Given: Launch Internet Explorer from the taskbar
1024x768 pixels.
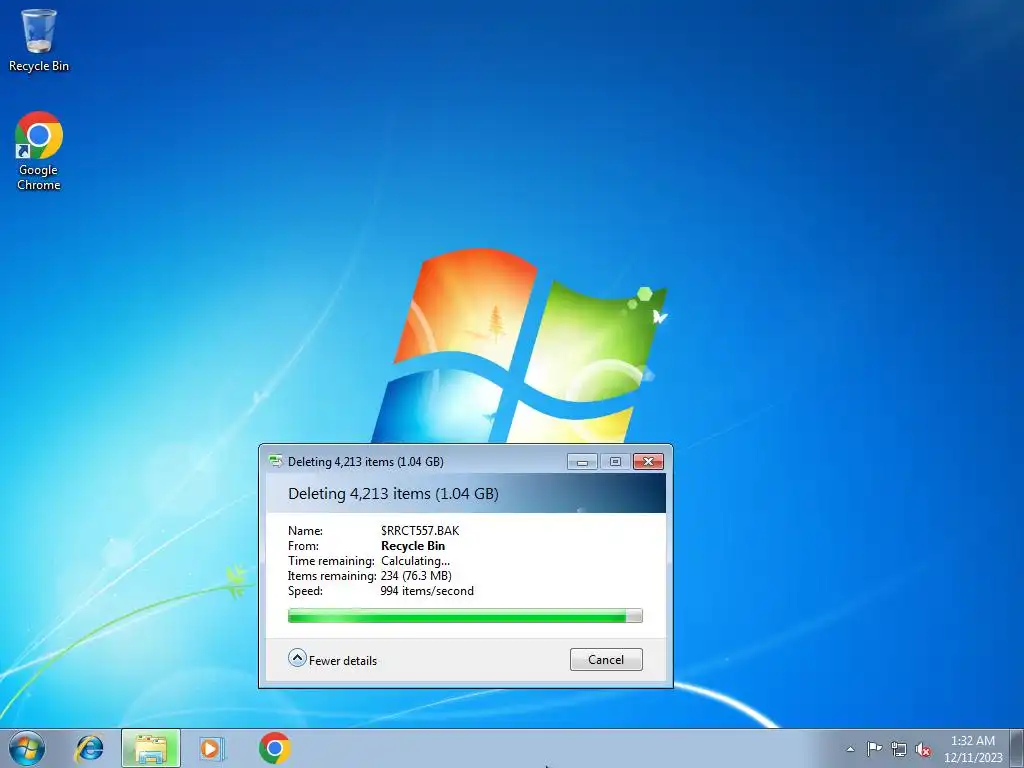Looking at the screenshot, I should click(x=89, y=748).
